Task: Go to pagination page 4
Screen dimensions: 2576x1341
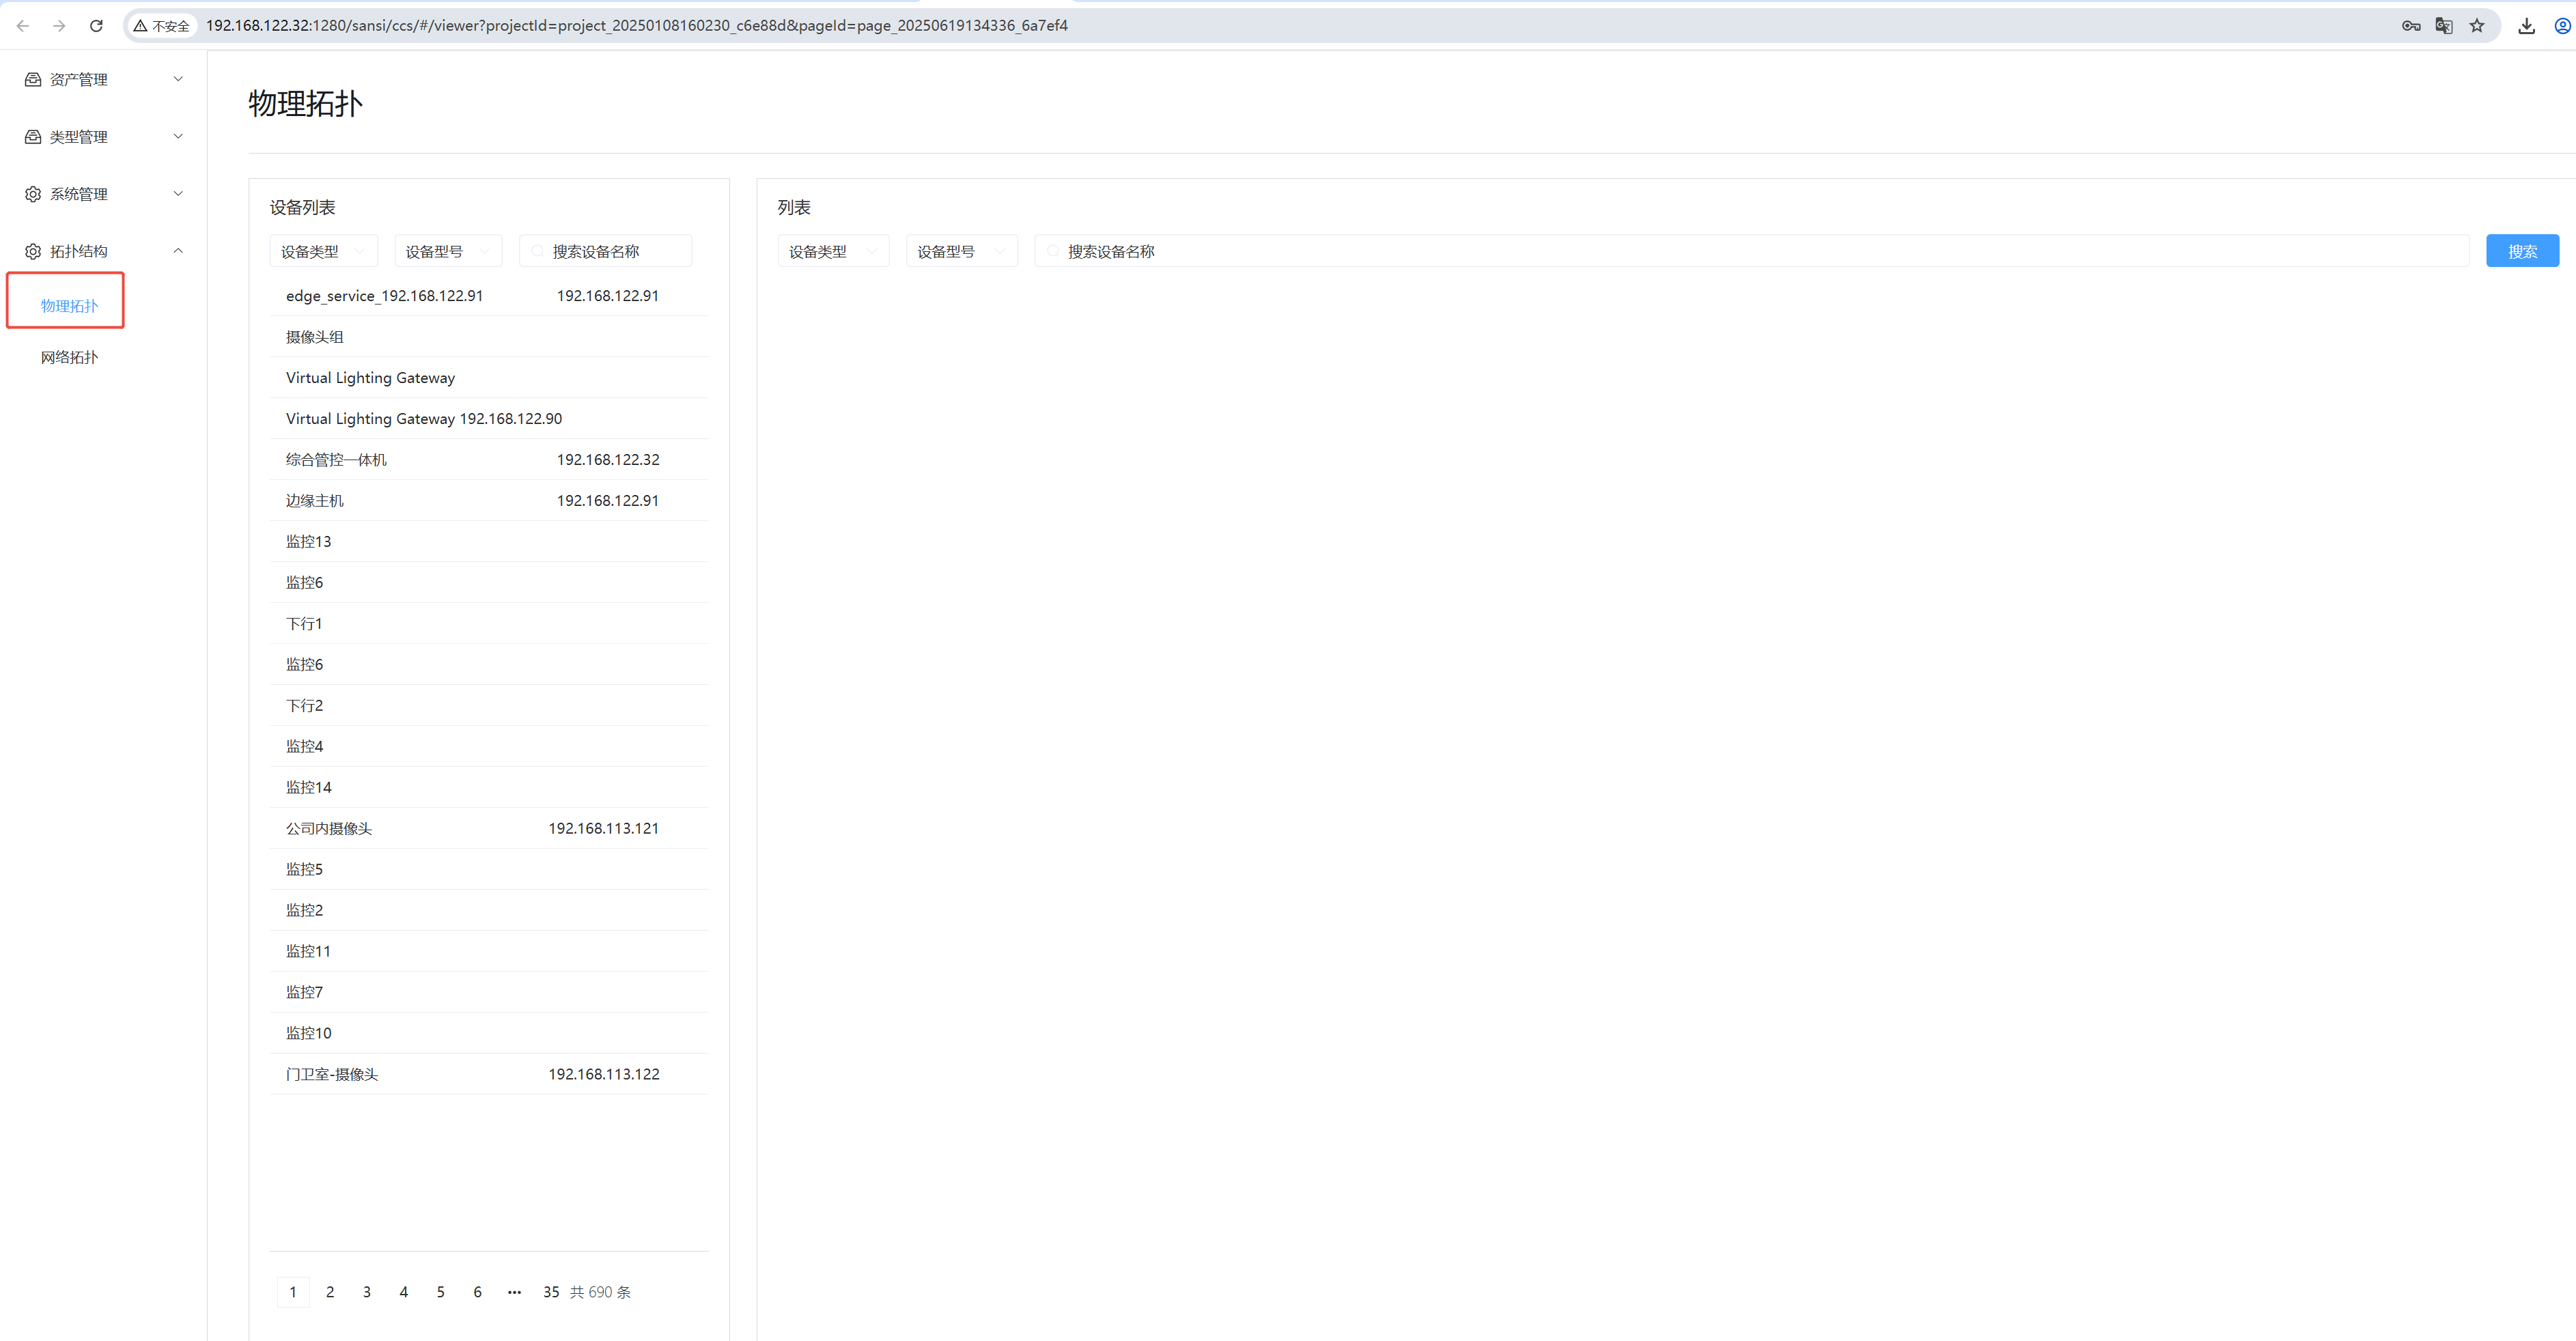Action: pyautogui.click(x=404, y=1292)
